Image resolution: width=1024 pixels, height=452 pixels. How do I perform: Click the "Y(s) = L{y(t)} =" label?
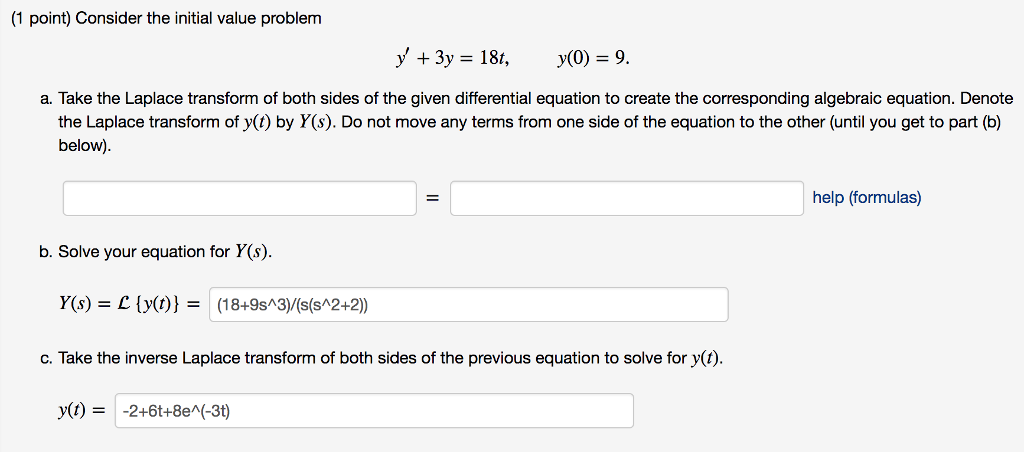pyautogui.click(x=128, y=305)
